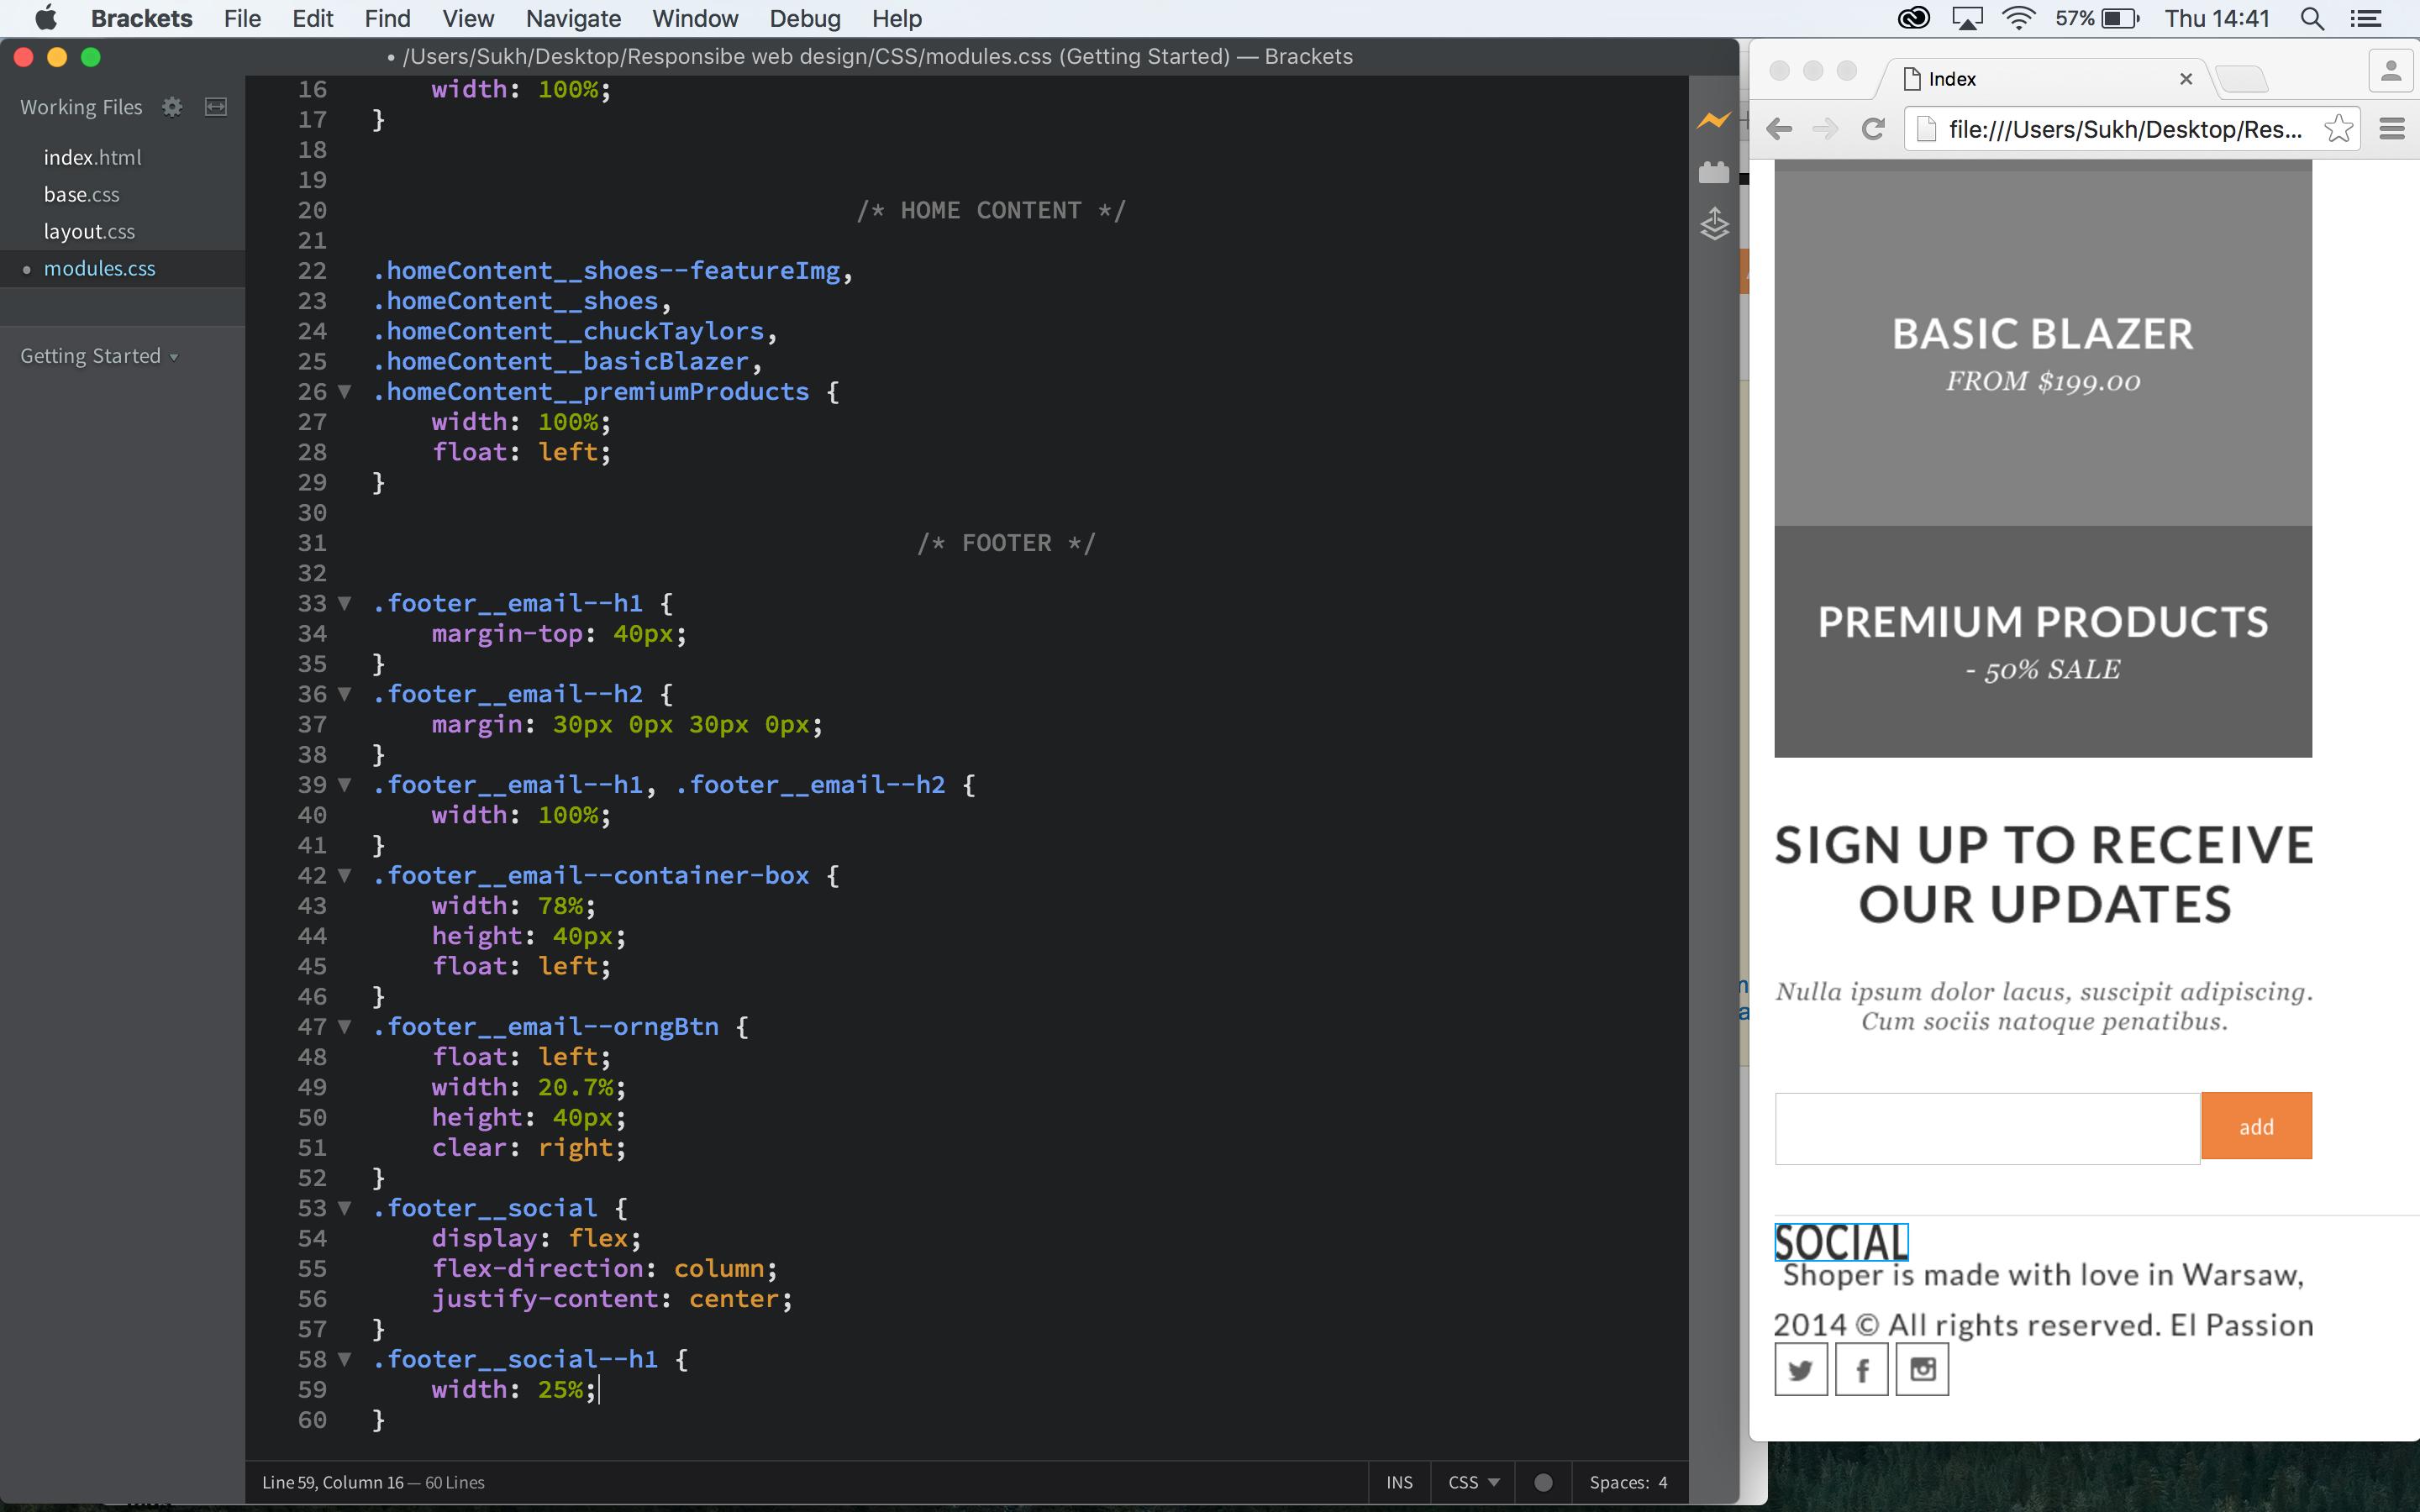Collapse the .footer__social rule block

(x=345, y=1208)
